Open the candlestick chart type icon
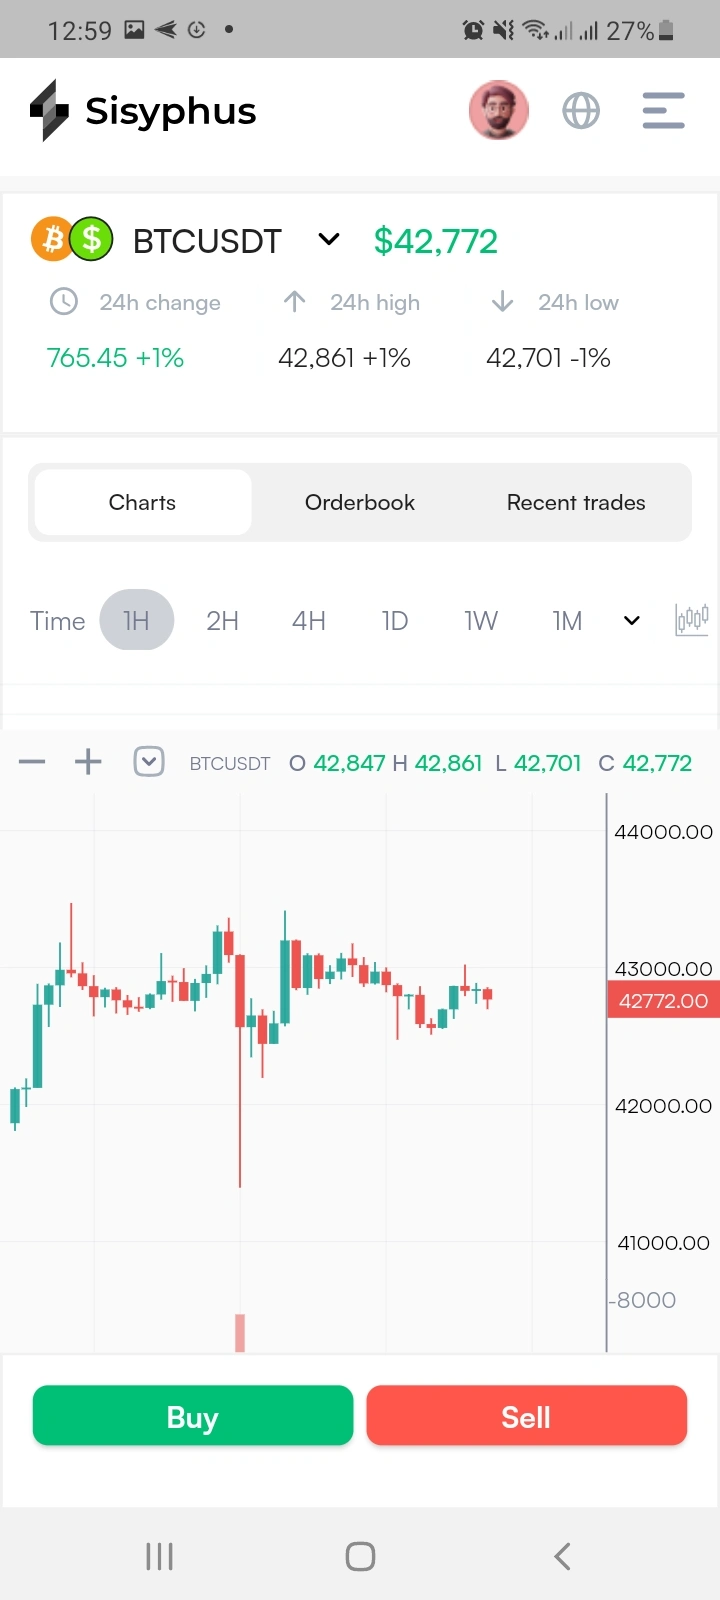Image resolution: width=720 pixels, height=1600 pixels. click(x=691, y=620)
